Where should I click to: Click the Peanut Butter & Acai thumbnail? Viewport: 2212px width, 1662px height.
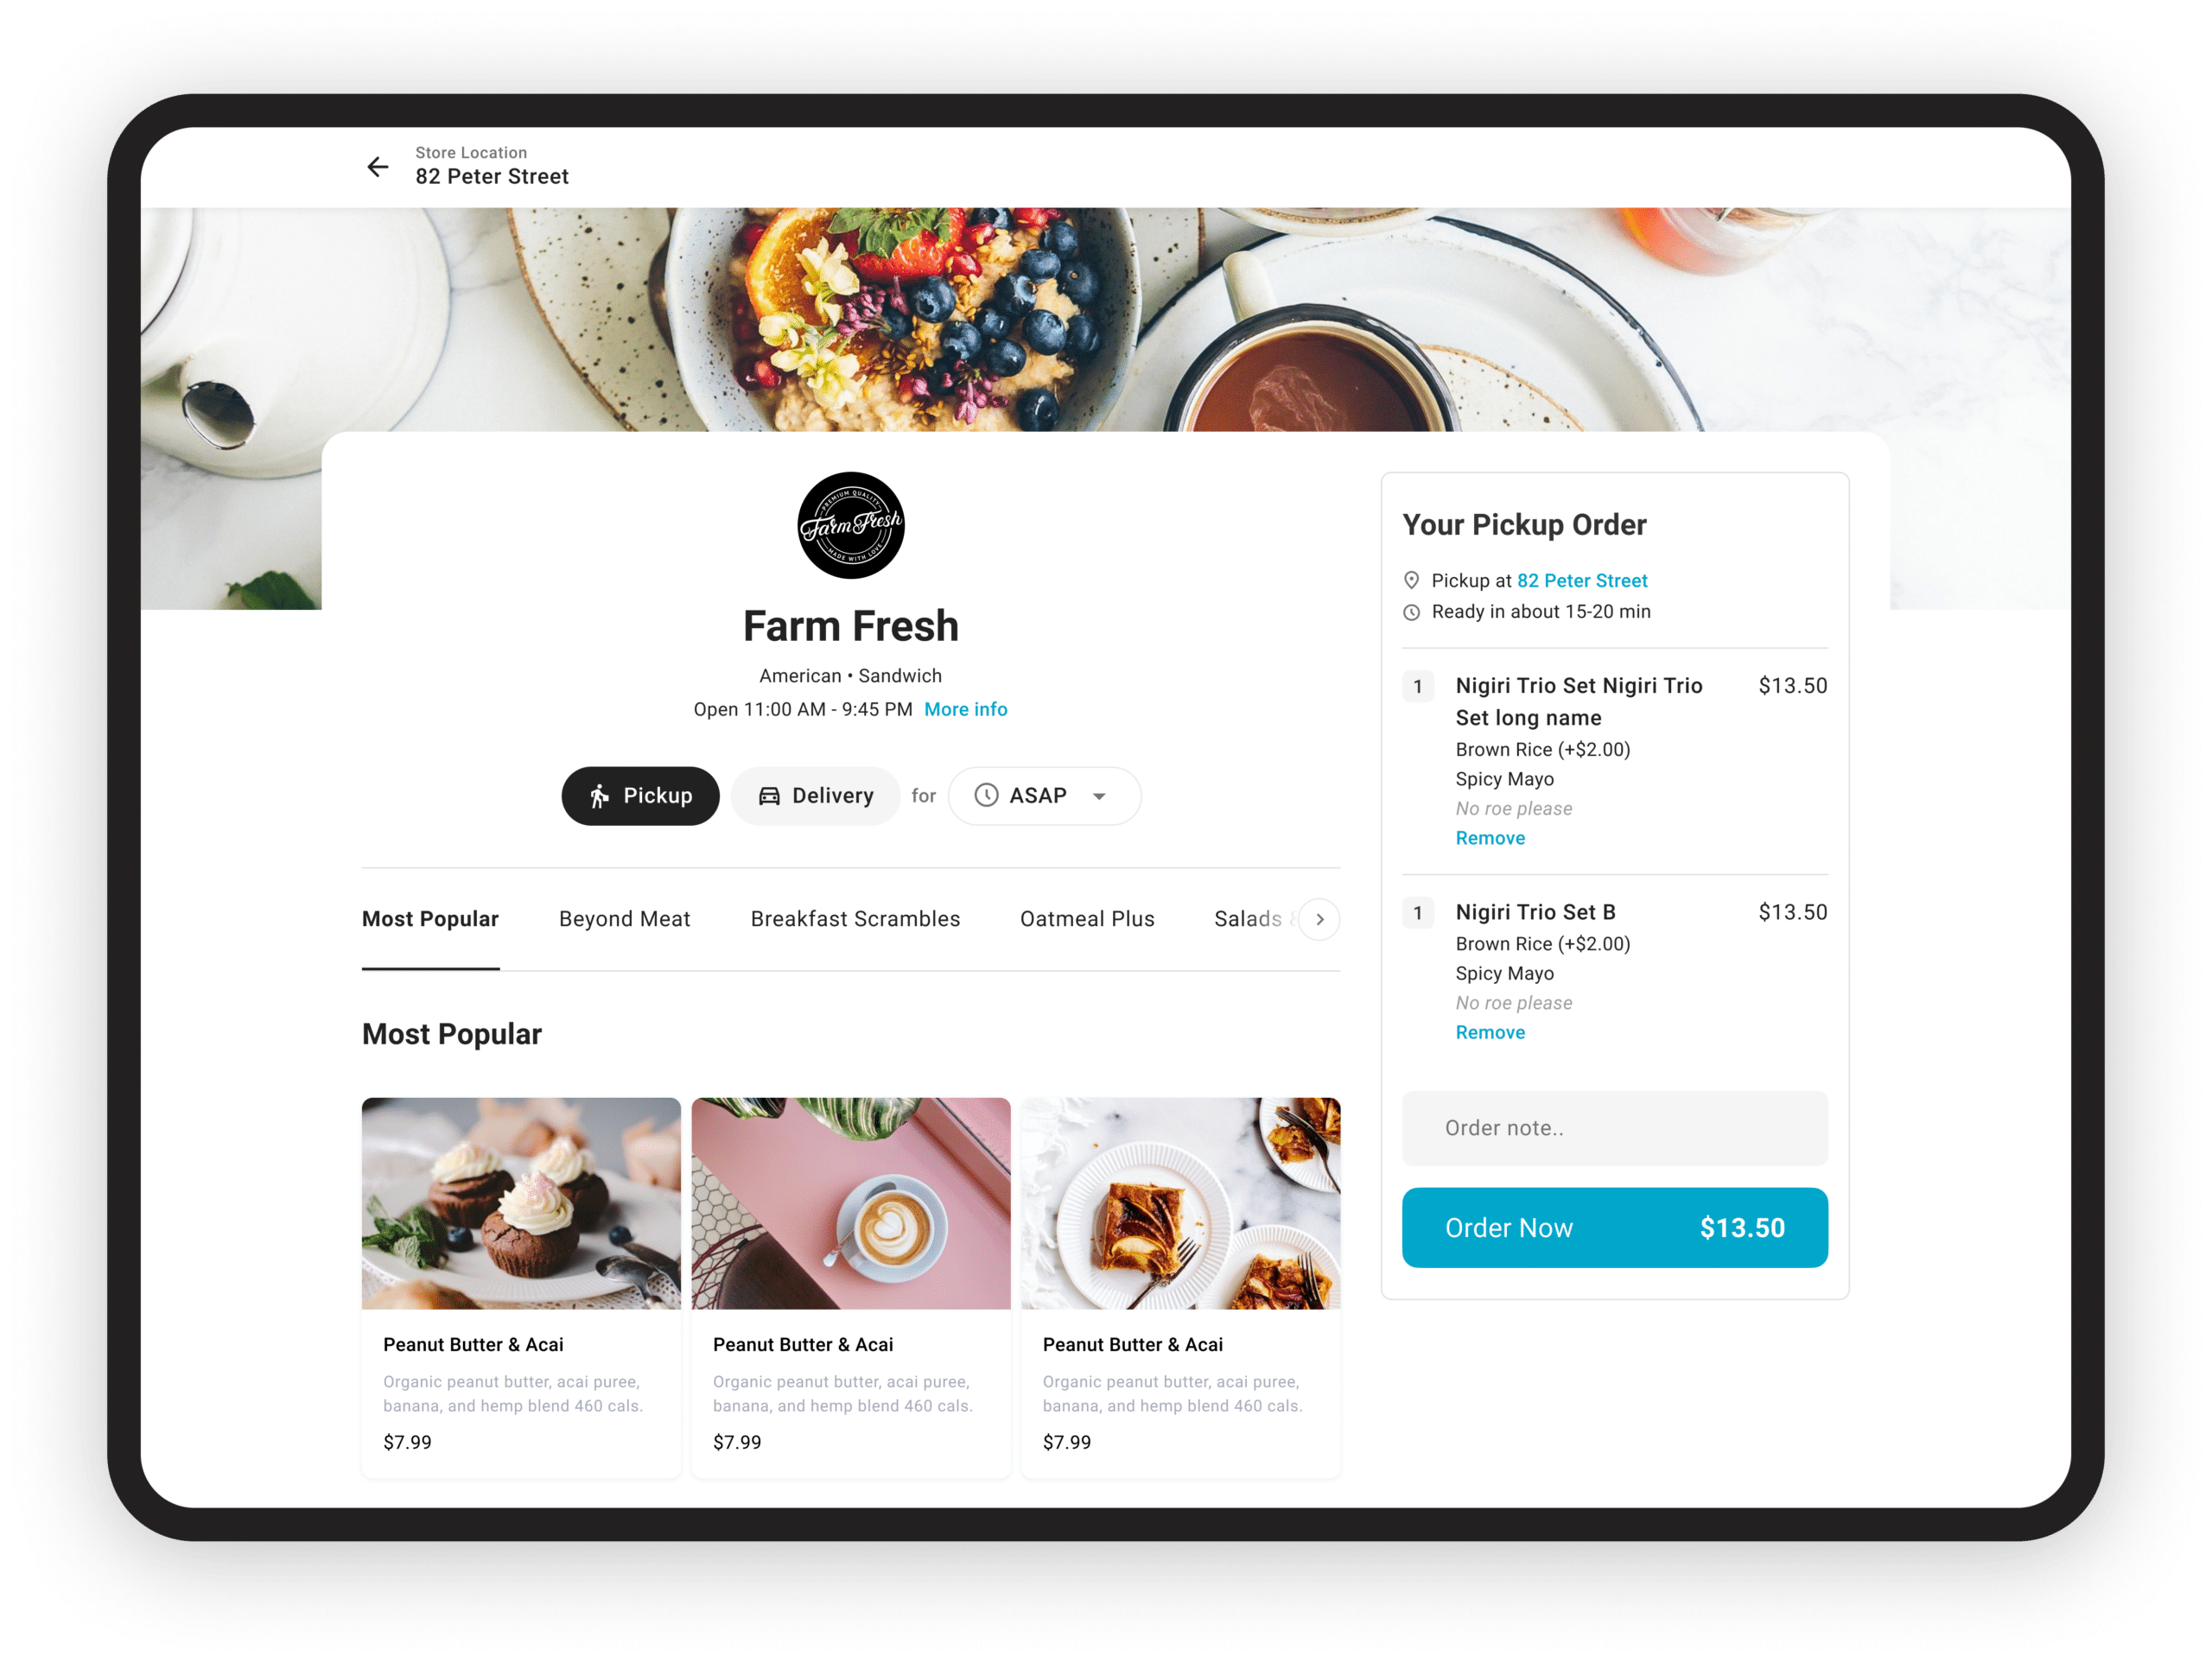522,1201
